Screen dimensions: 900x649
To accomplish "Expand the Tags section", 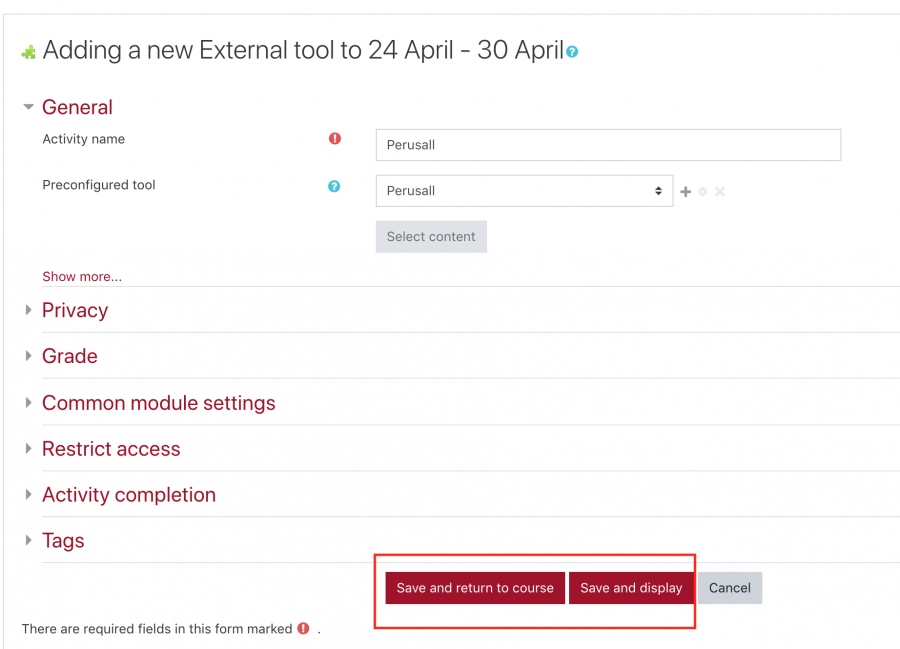I will (63, 541).
